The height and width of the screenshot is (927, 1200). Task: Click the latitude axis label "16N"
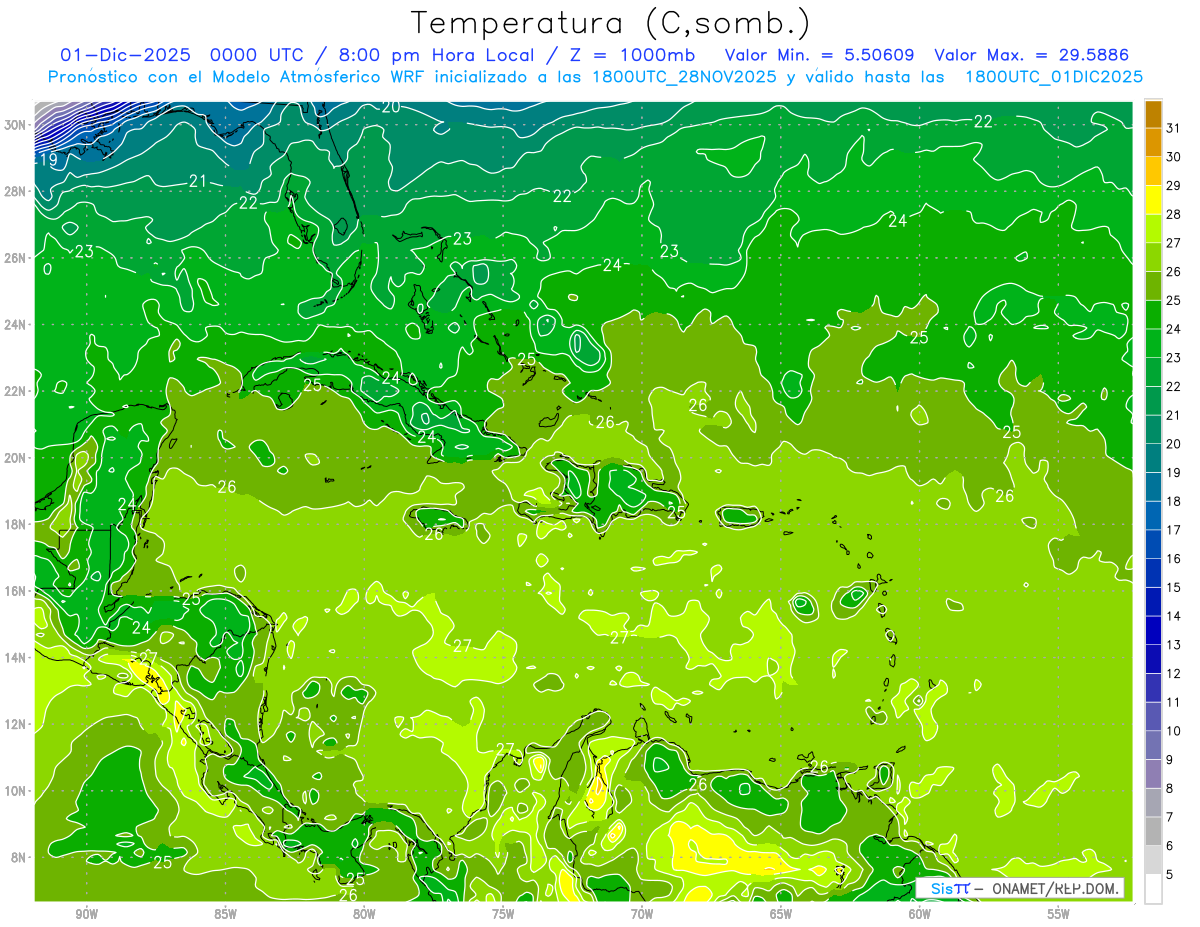pos(16,591)
